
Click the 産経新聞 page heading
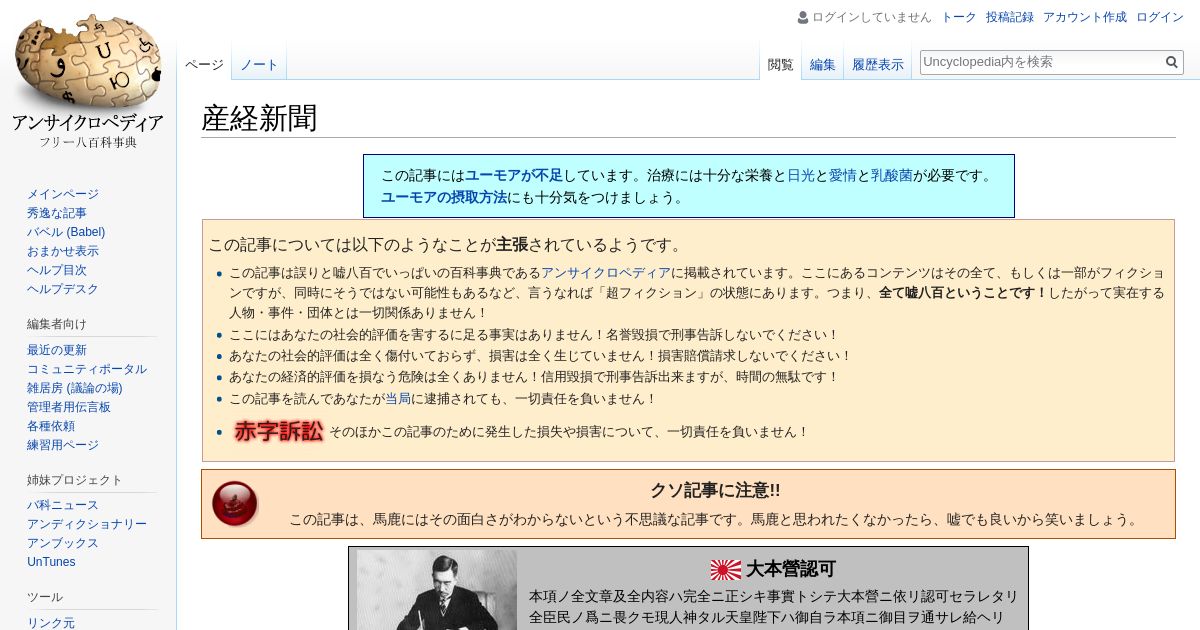point(259,118)
